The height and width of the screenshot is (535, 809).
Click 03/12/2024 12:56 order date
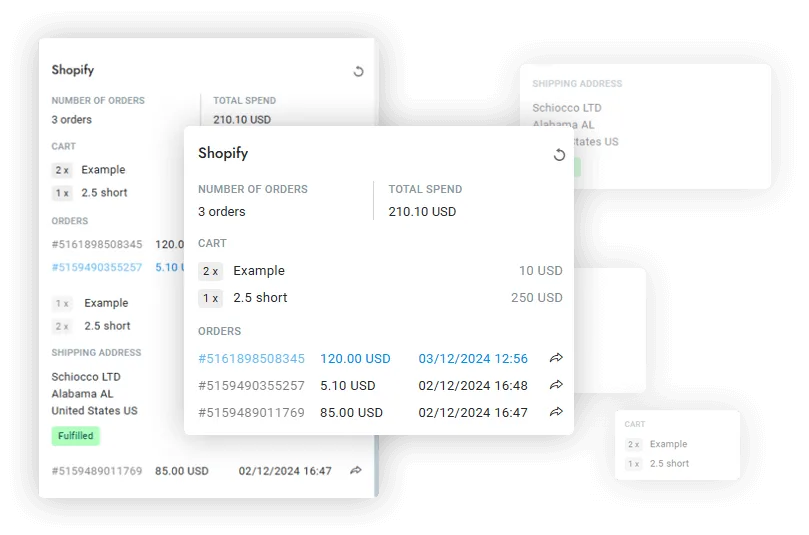coord(473,359)
